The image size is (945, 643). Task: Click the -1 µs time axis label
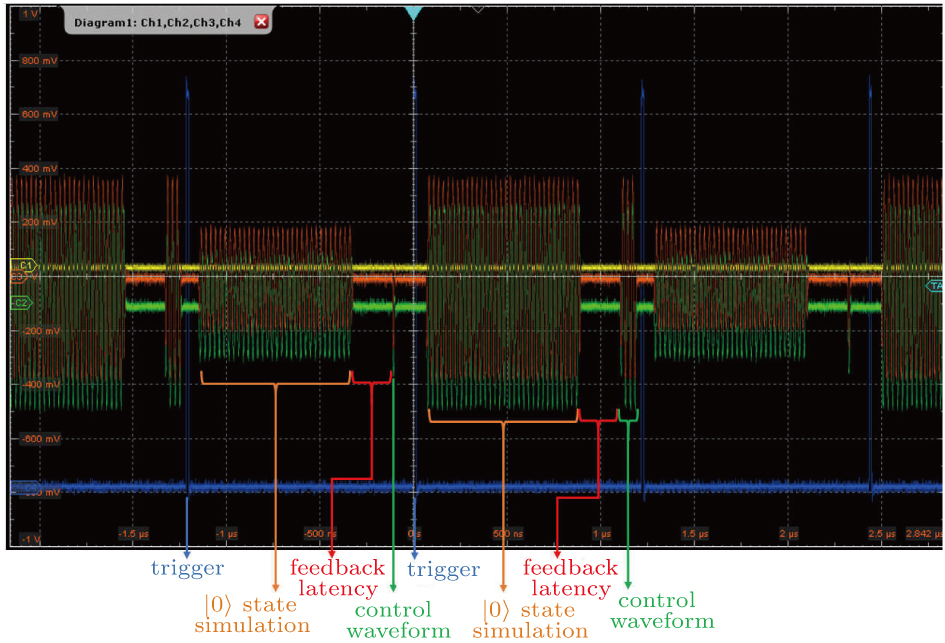pos(227,533)
